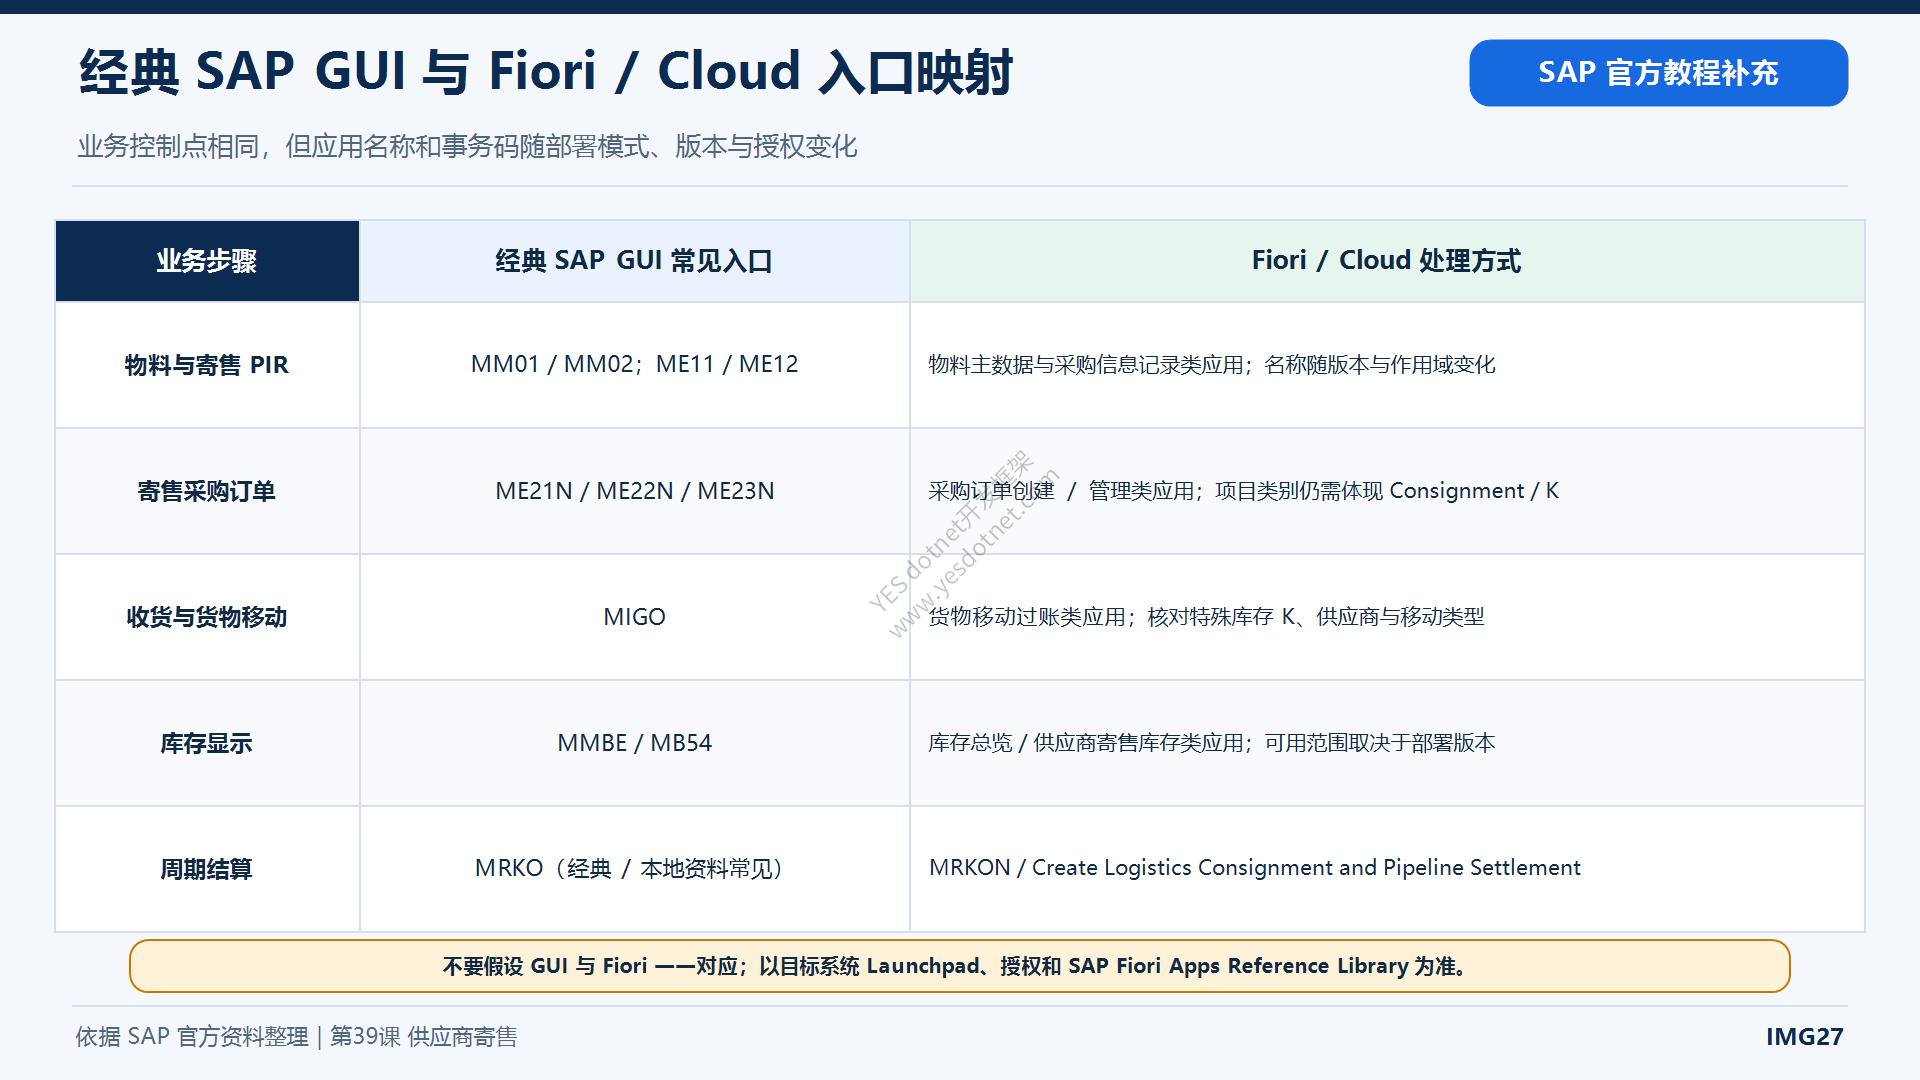This screenshot has height=1080, width=1920.
Task: Click the MIGO cell
Action: click(634, 617)
